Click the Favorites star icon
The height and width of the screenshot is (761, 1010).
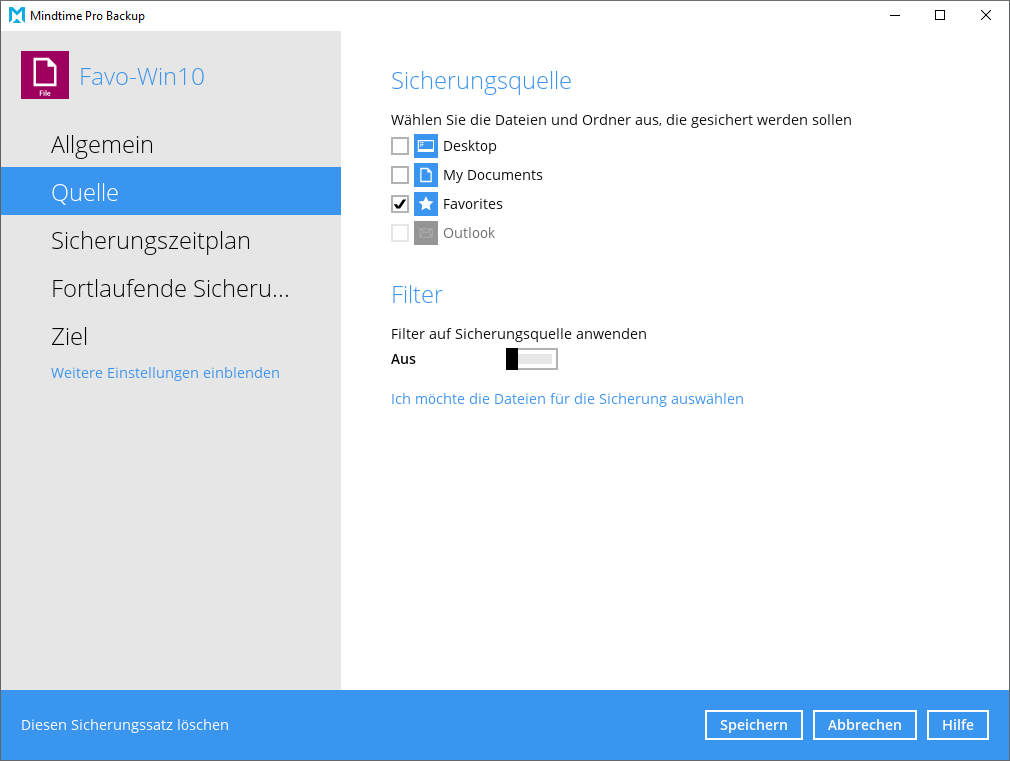[x=426, y=204]
